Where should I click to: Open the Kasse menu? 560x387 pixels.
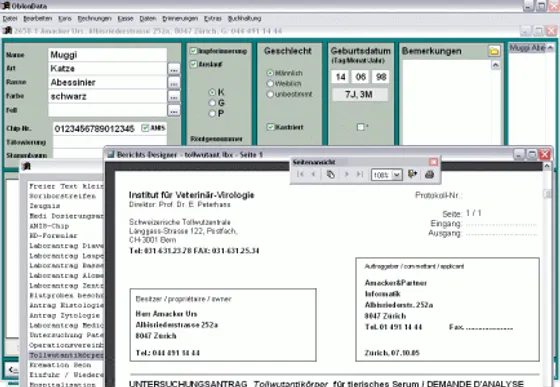[x=125, y=19]
